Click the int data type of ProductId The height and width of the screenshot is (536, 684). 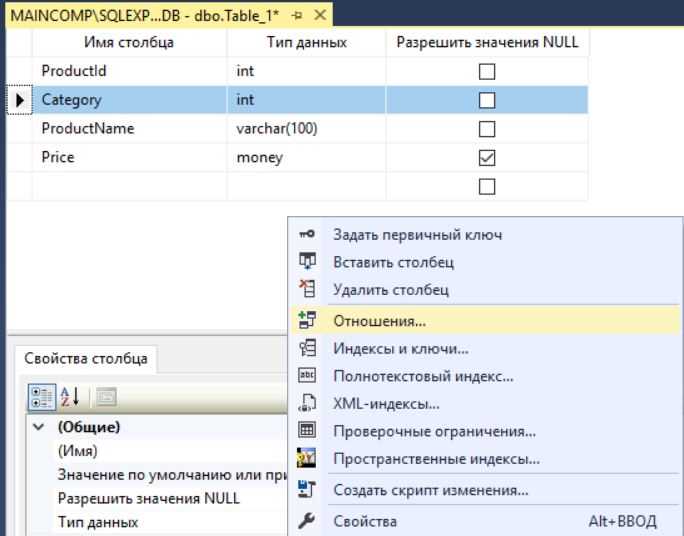pyautogui.click(x=306, y=71)
